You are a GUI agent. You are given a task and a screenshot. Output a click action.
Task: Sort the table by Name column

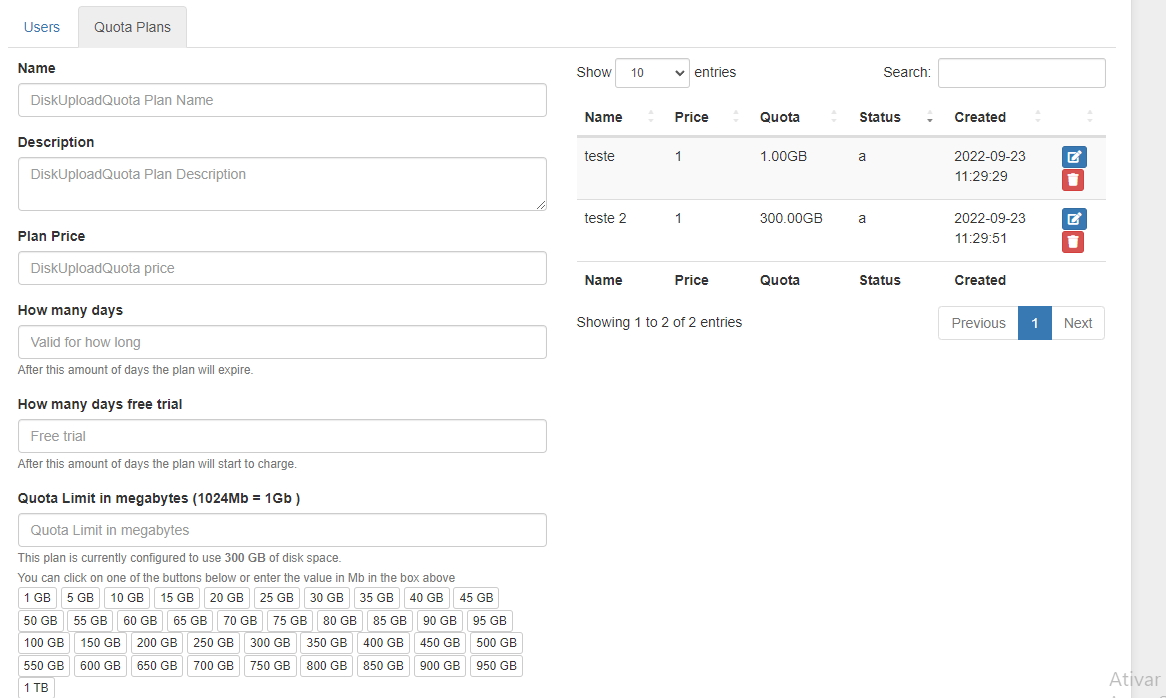(602, 117)
